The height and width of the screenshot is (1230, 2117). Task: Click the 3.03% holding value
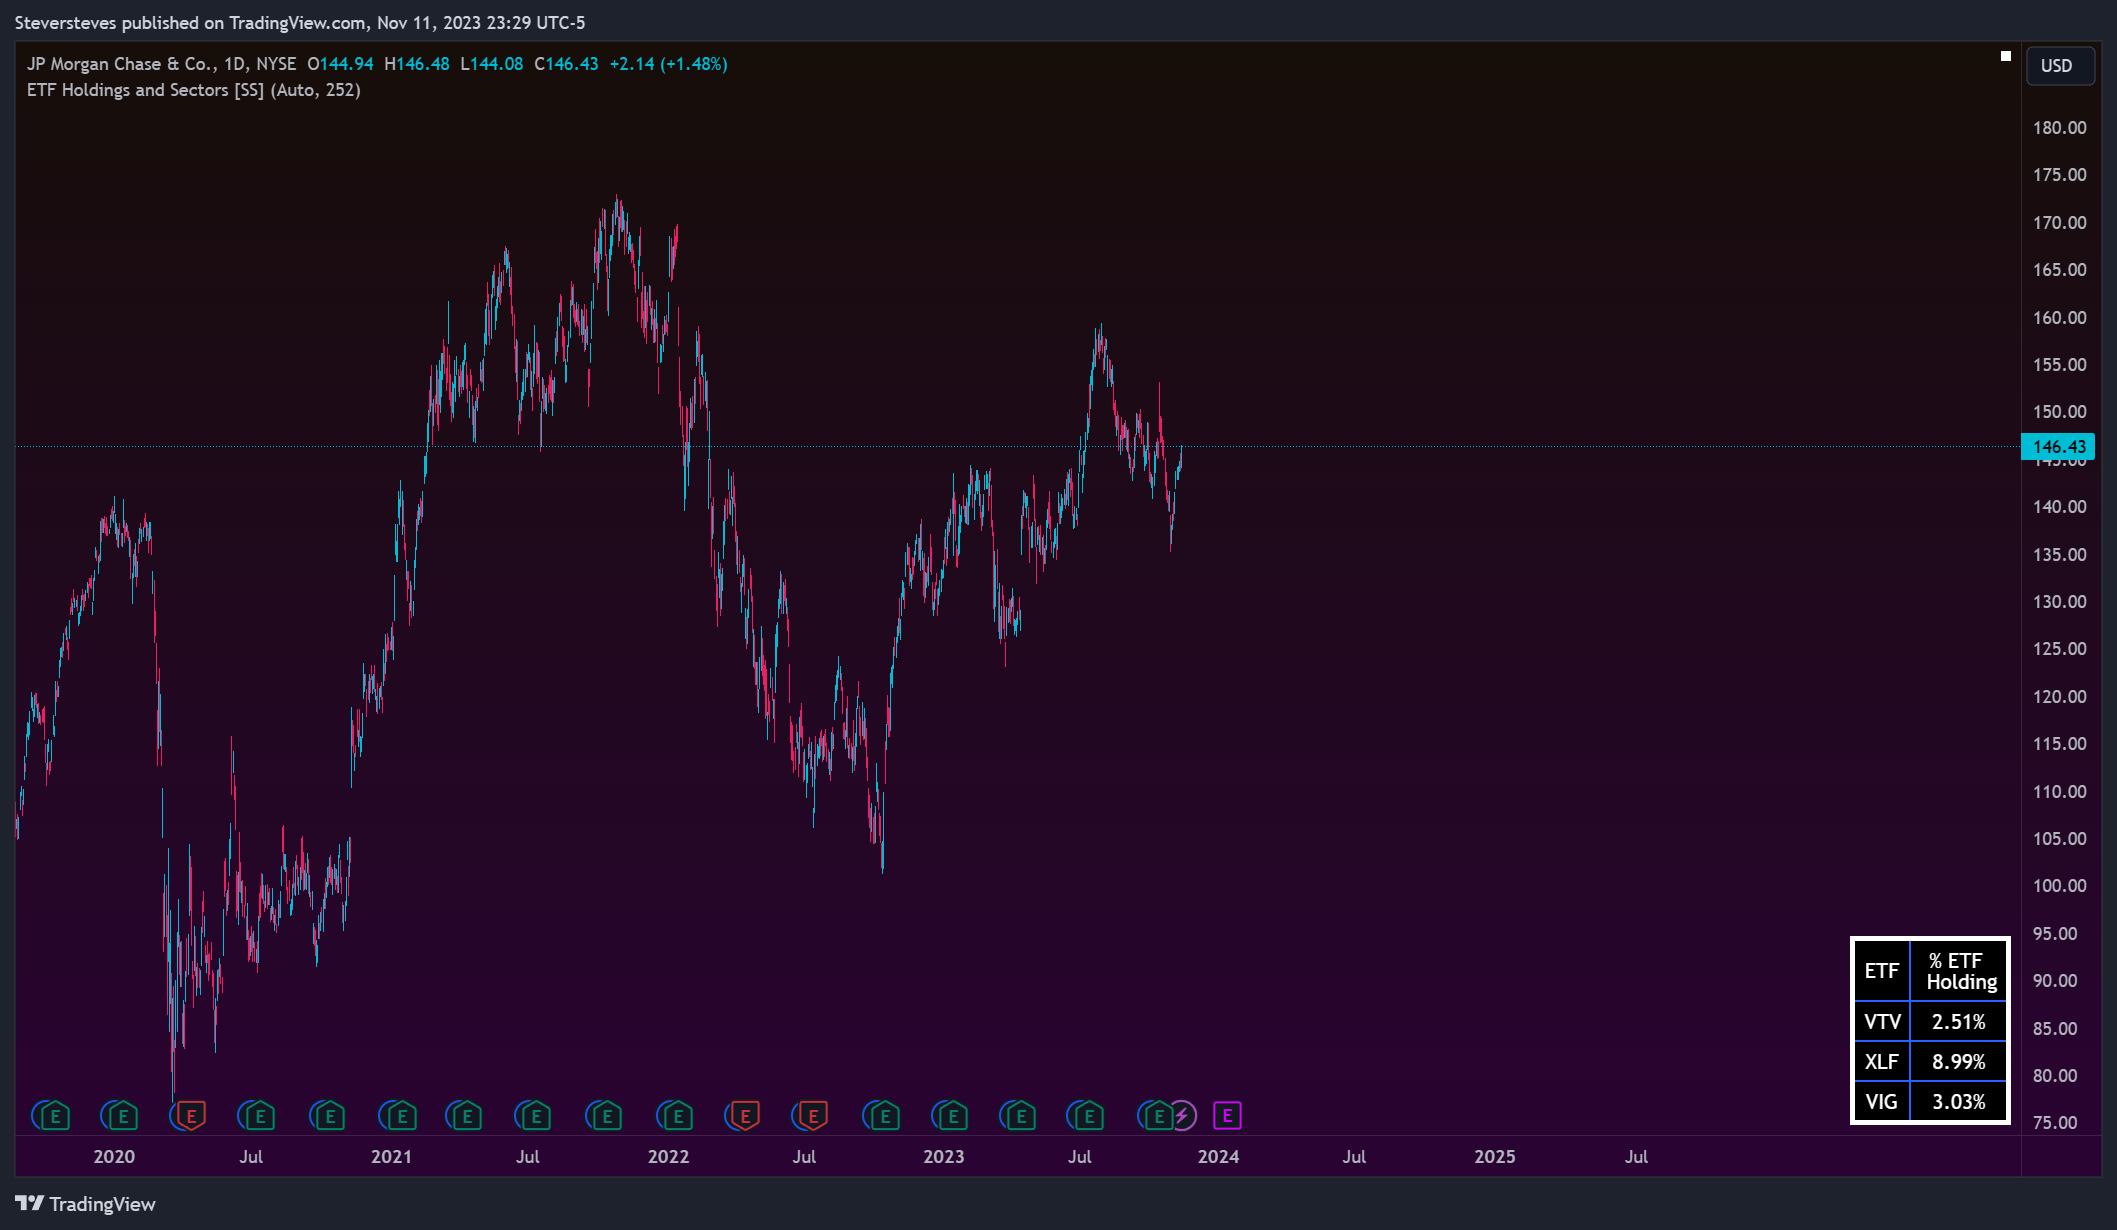pos(1958,1102)
